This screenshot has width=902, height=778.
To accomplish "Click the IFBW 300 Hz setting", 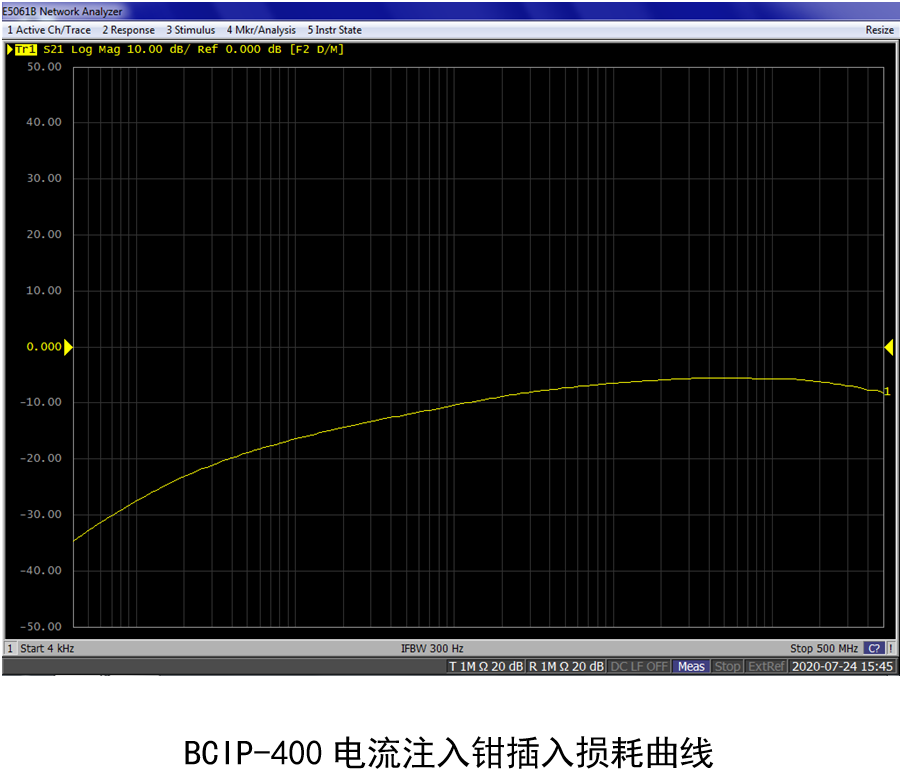I will 432,648.
